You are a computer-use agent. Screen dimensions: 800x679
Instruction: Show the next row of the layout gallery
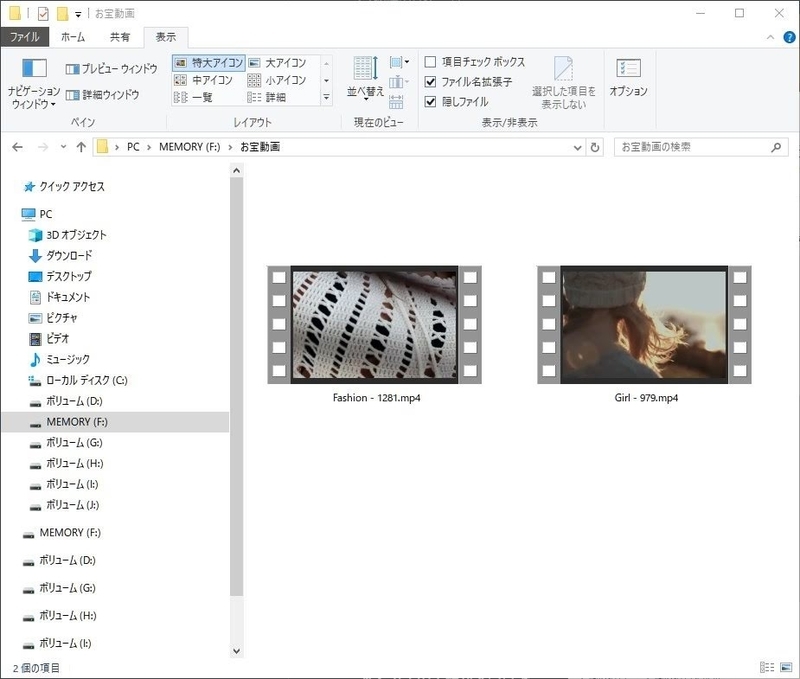(x=327, y=80)
